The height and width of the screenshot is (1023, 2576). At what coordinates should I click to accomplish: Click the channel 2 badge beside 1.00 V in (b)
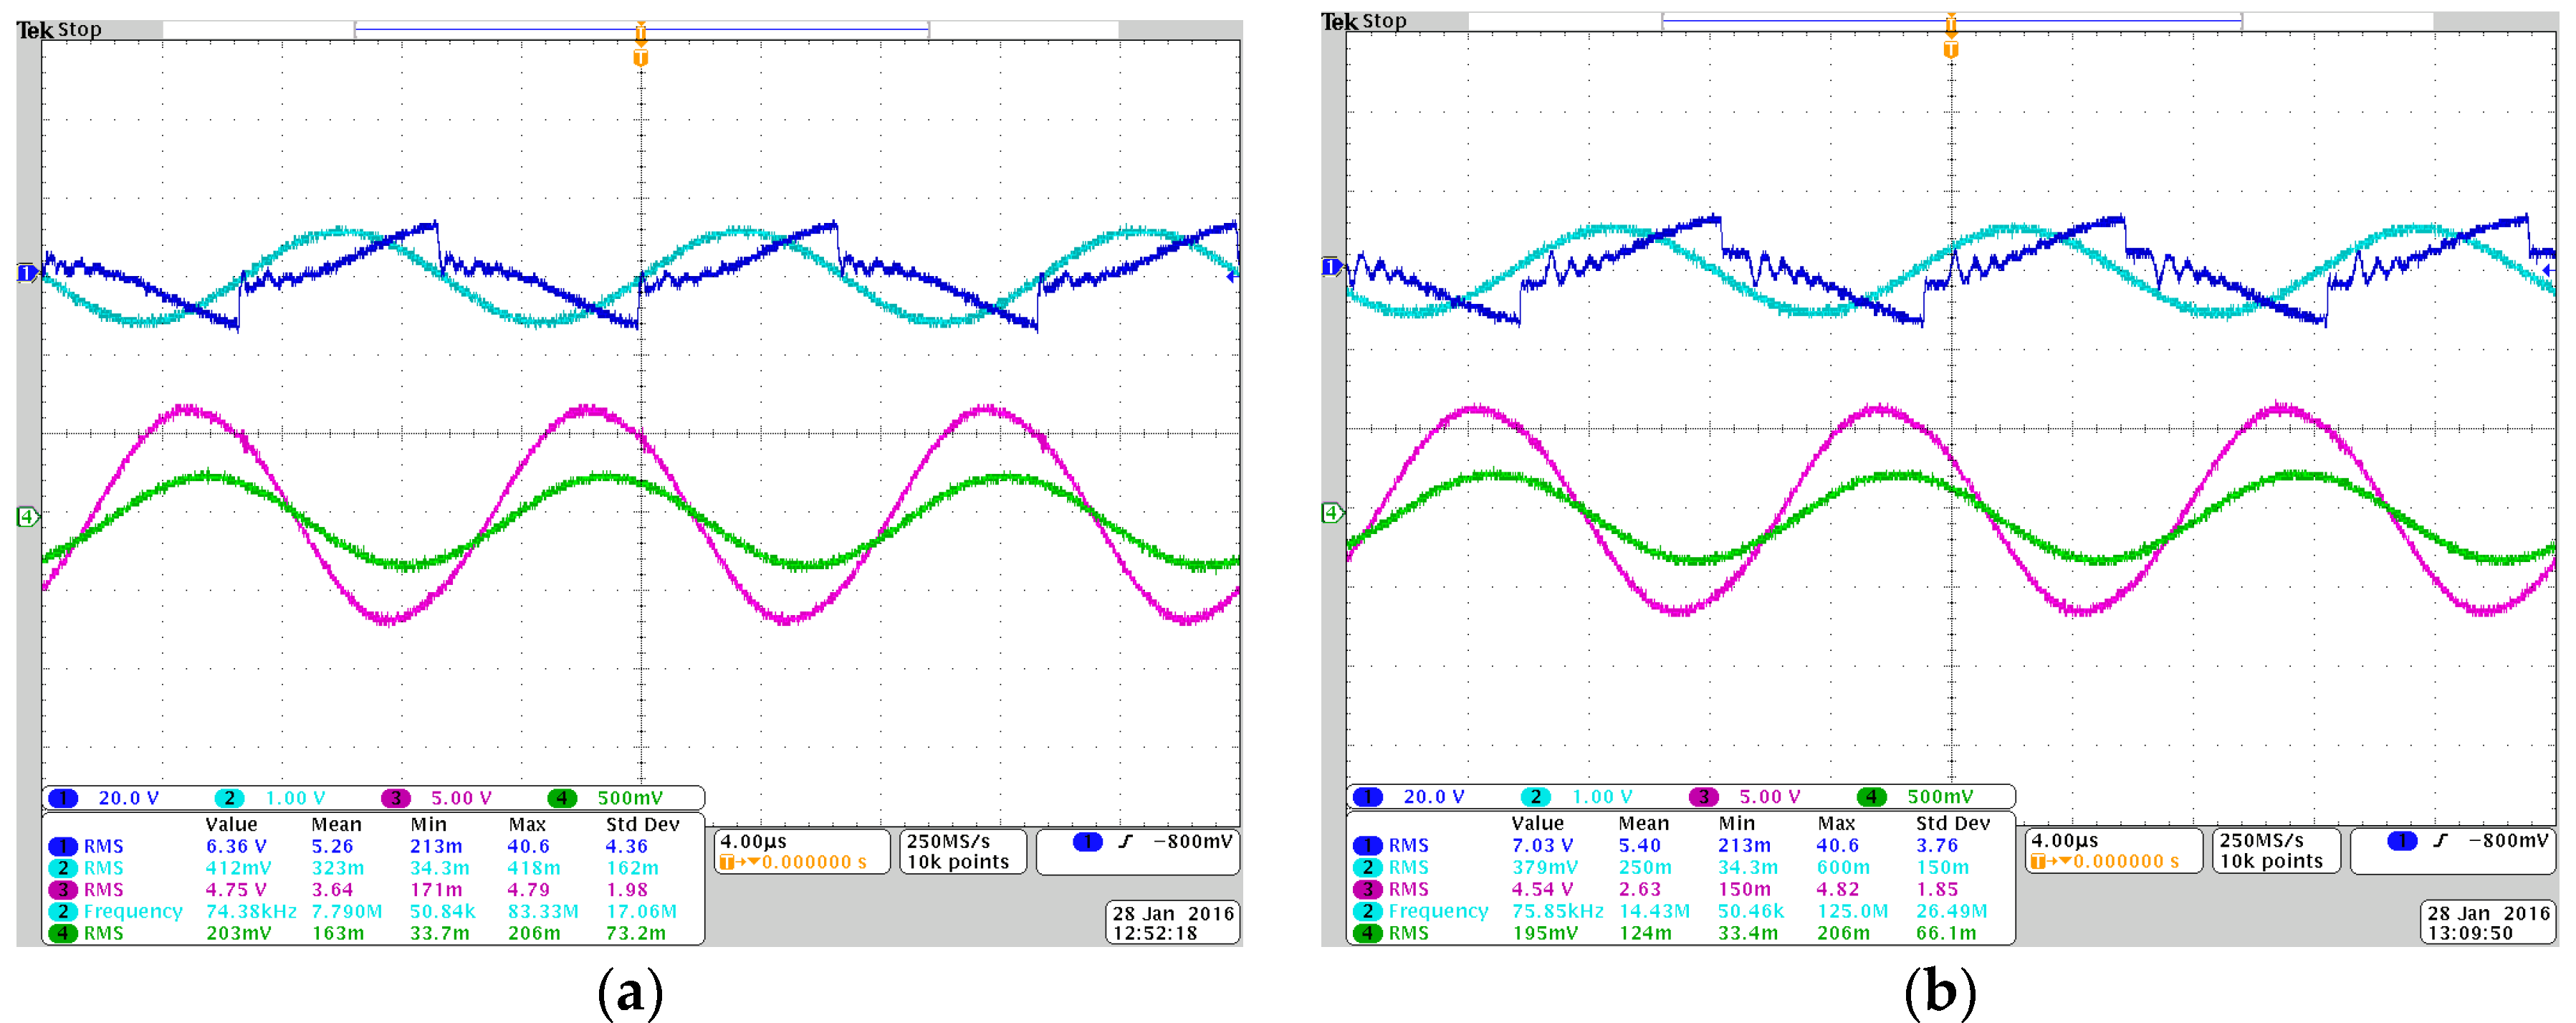[1535, 797]
